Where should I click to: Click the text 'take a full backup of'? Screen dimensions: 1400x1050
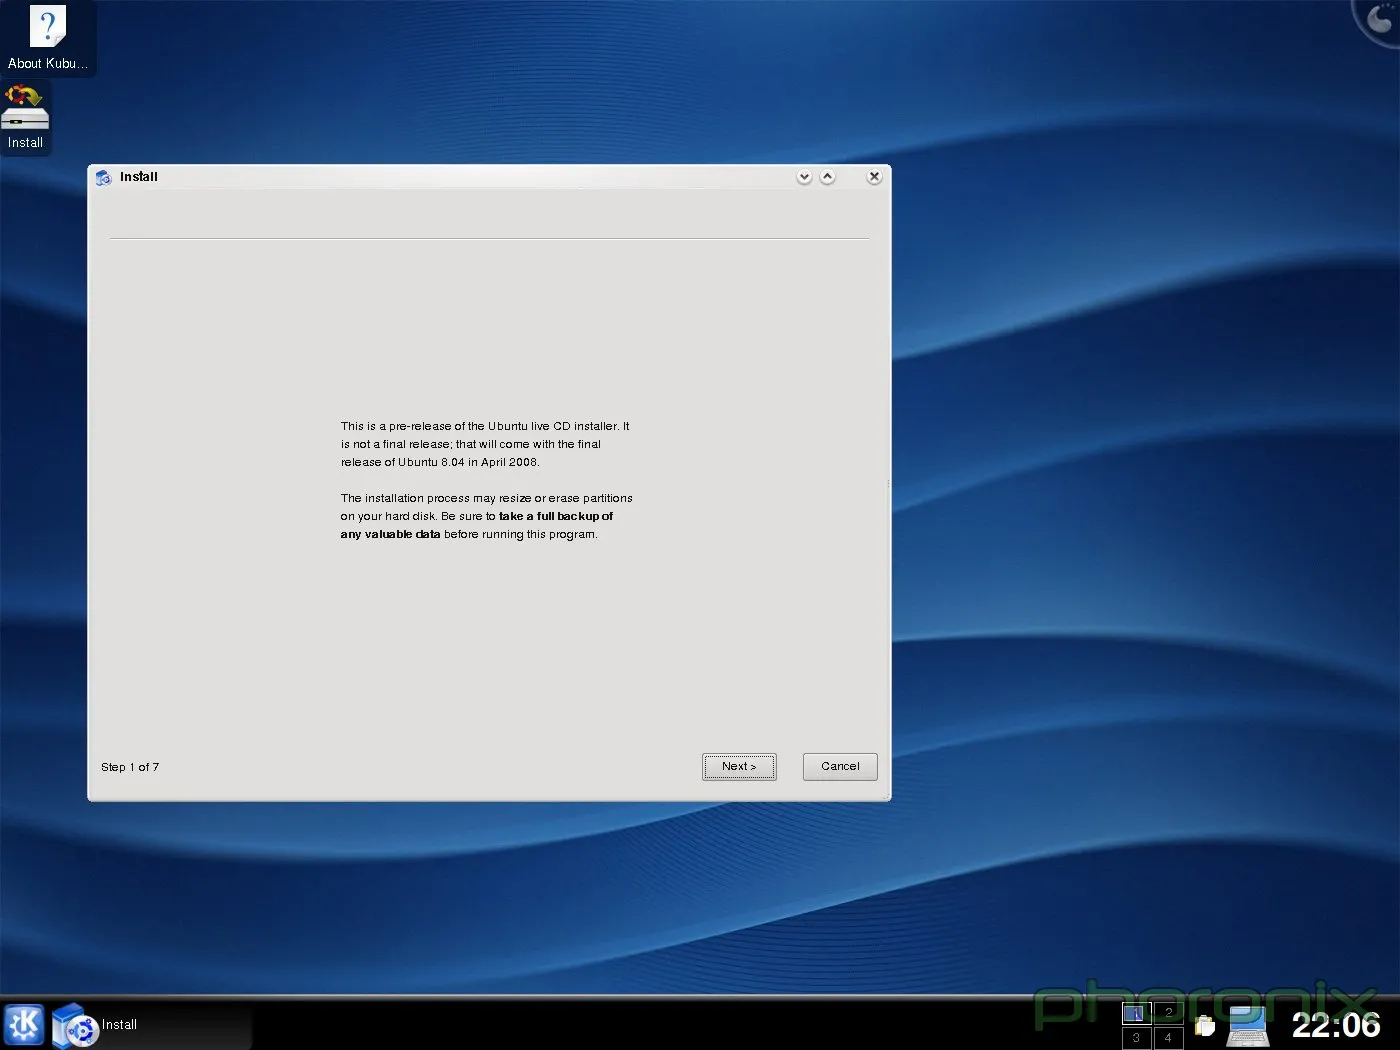(x=556, y=516)
